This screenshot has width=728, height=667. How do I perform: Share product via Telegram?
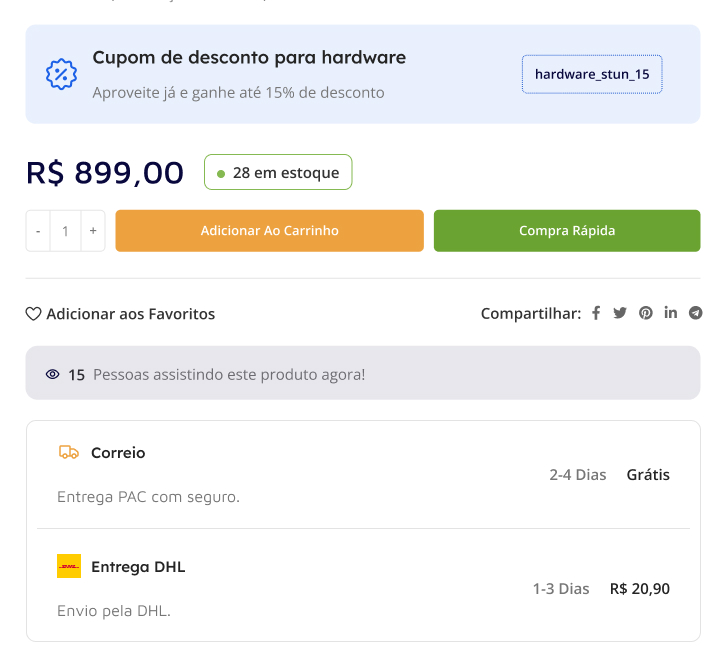(695, 313)
